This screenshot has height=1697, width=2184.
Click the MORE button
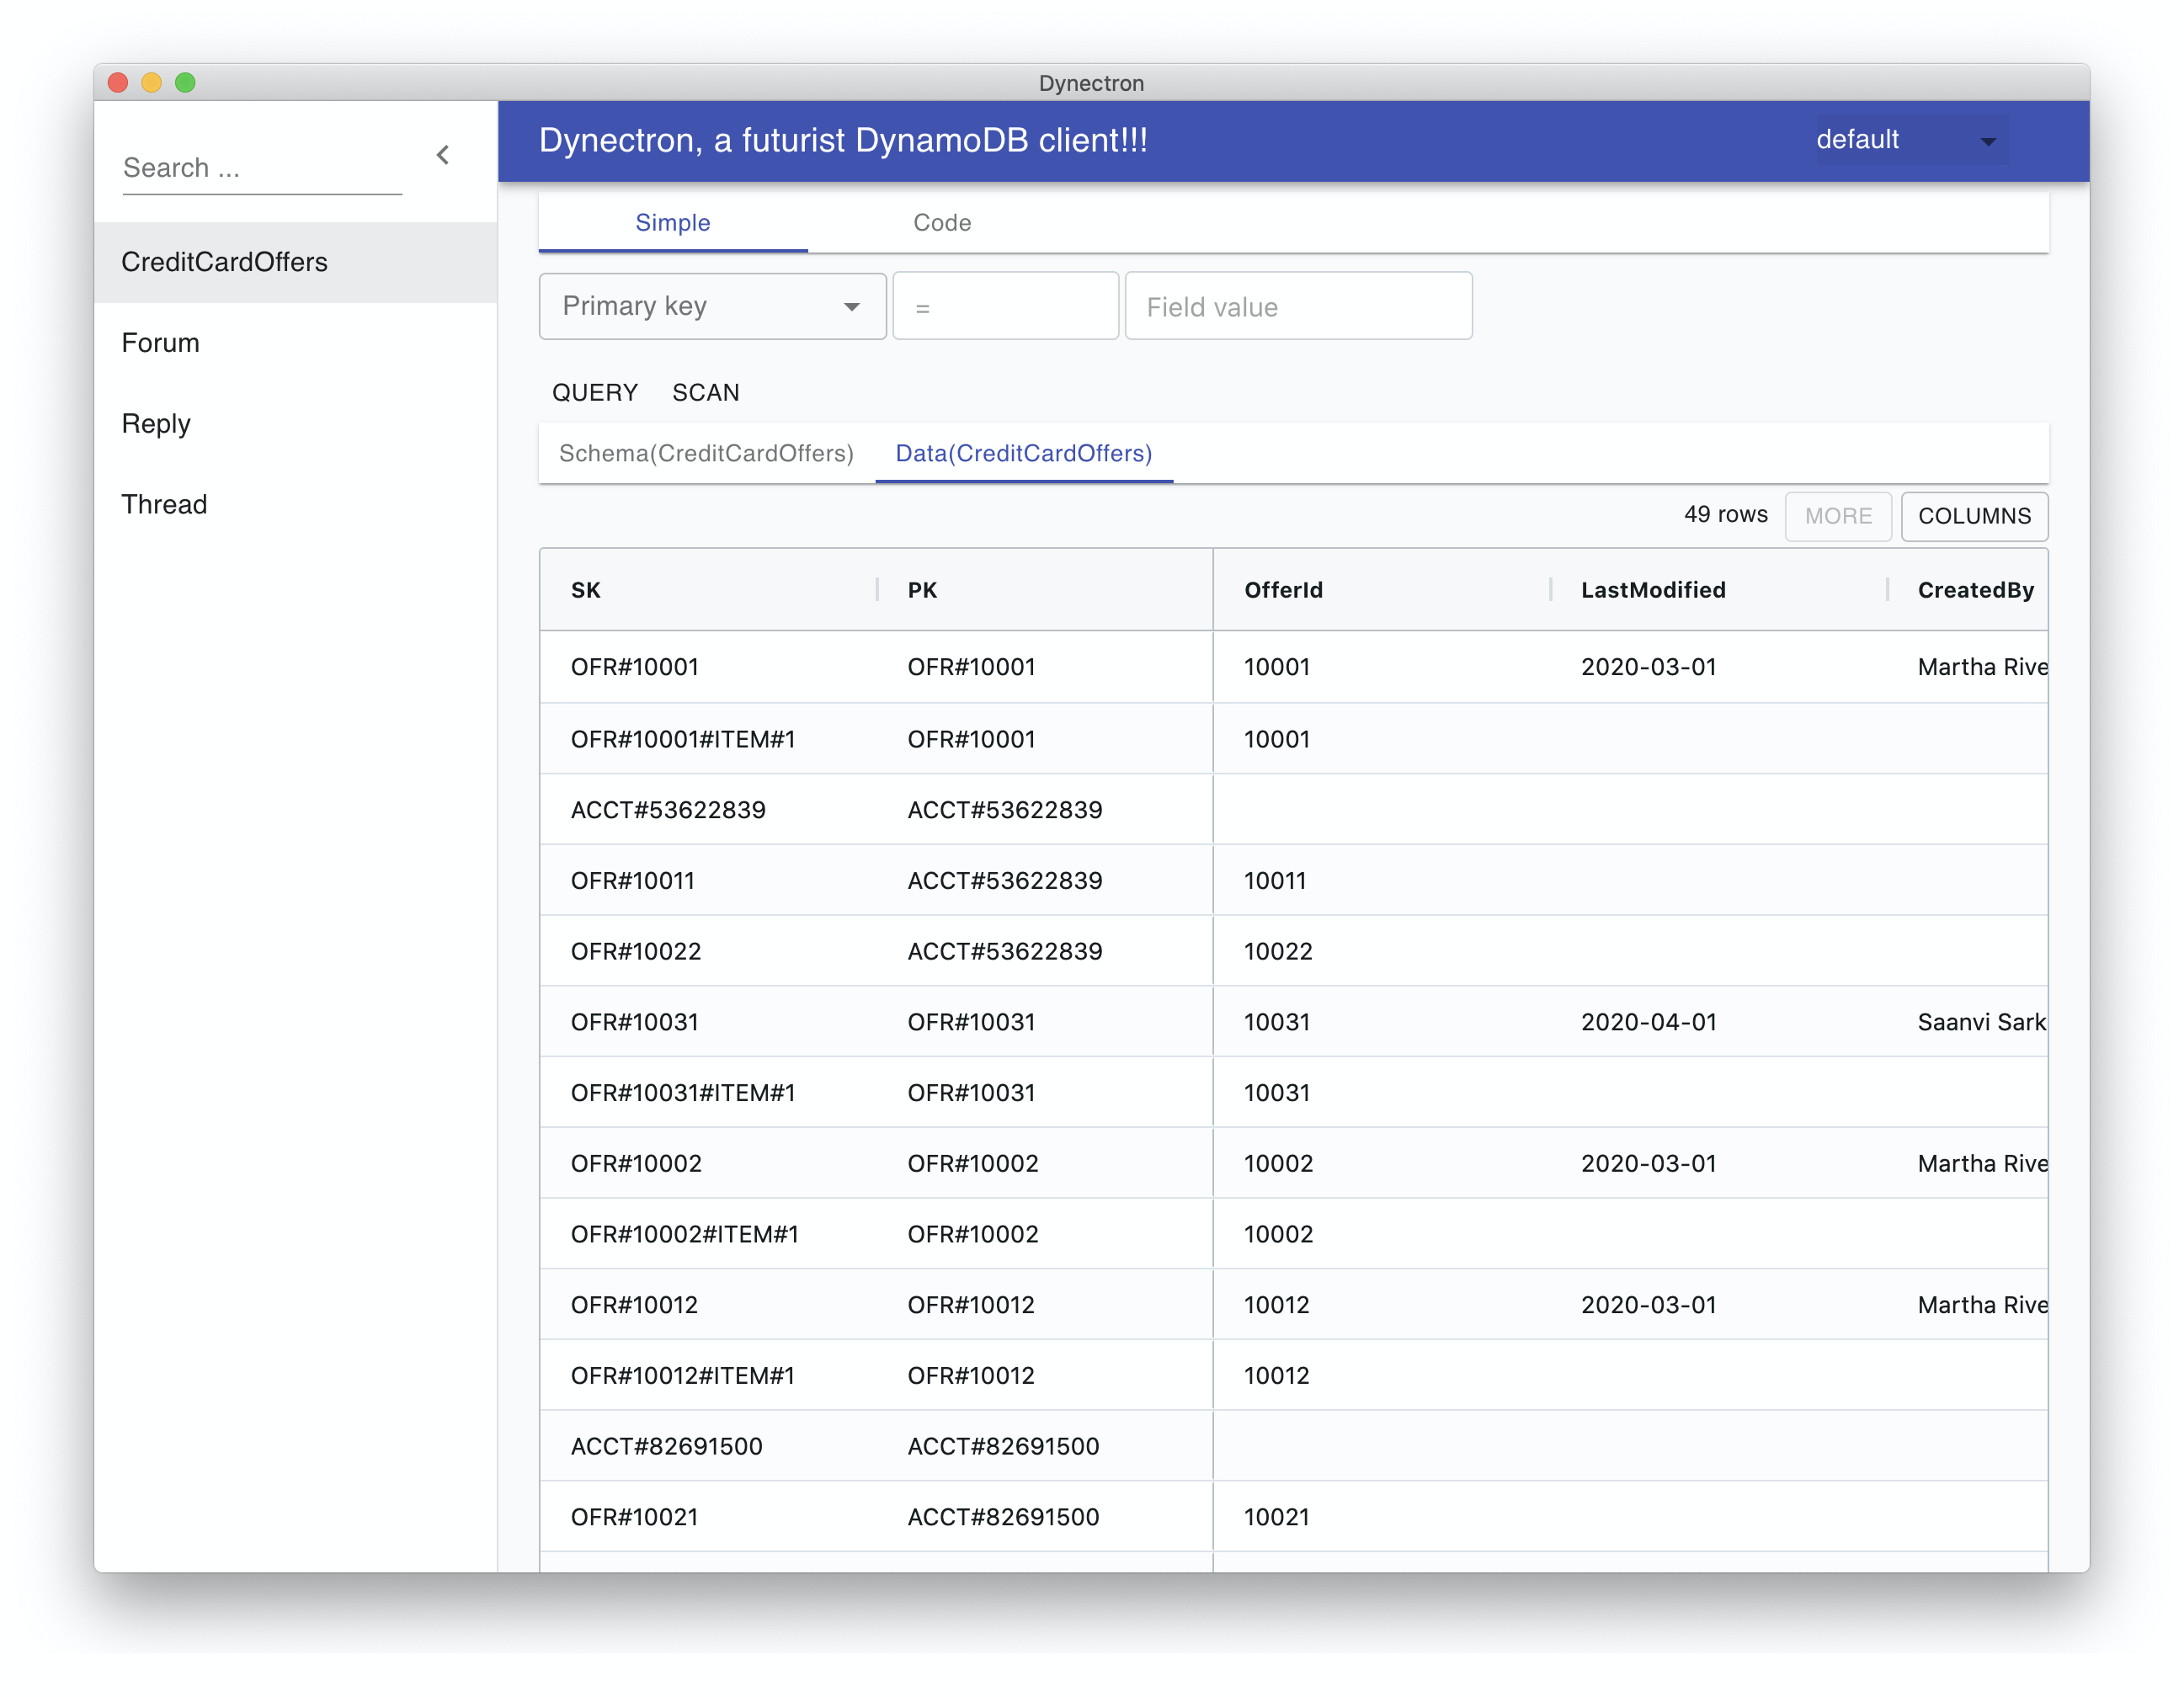click(1836, 516)
